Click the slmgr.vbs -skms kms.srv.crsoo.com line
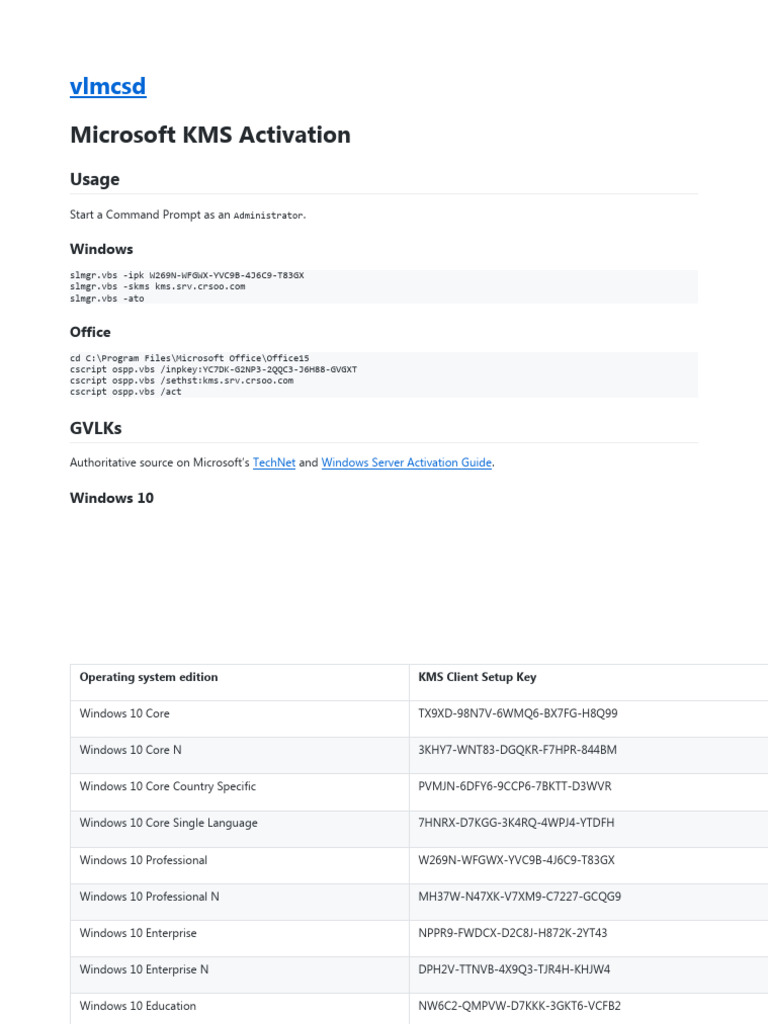Image resolution: width=768 pixels, height=1024 pixels. [x=157, y=287]
